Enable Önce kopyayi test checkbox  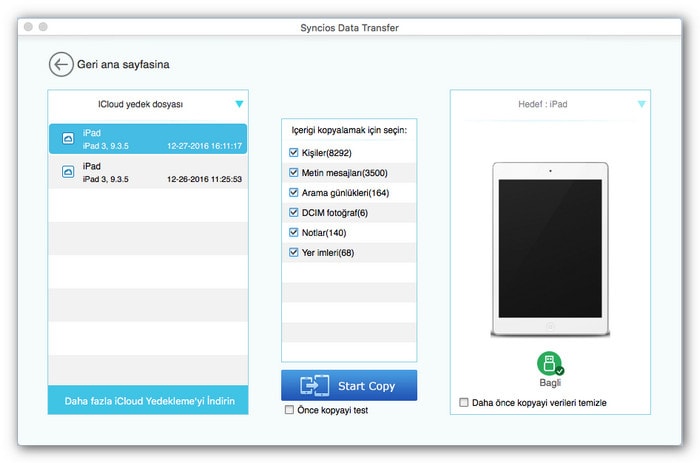[289, 410]
